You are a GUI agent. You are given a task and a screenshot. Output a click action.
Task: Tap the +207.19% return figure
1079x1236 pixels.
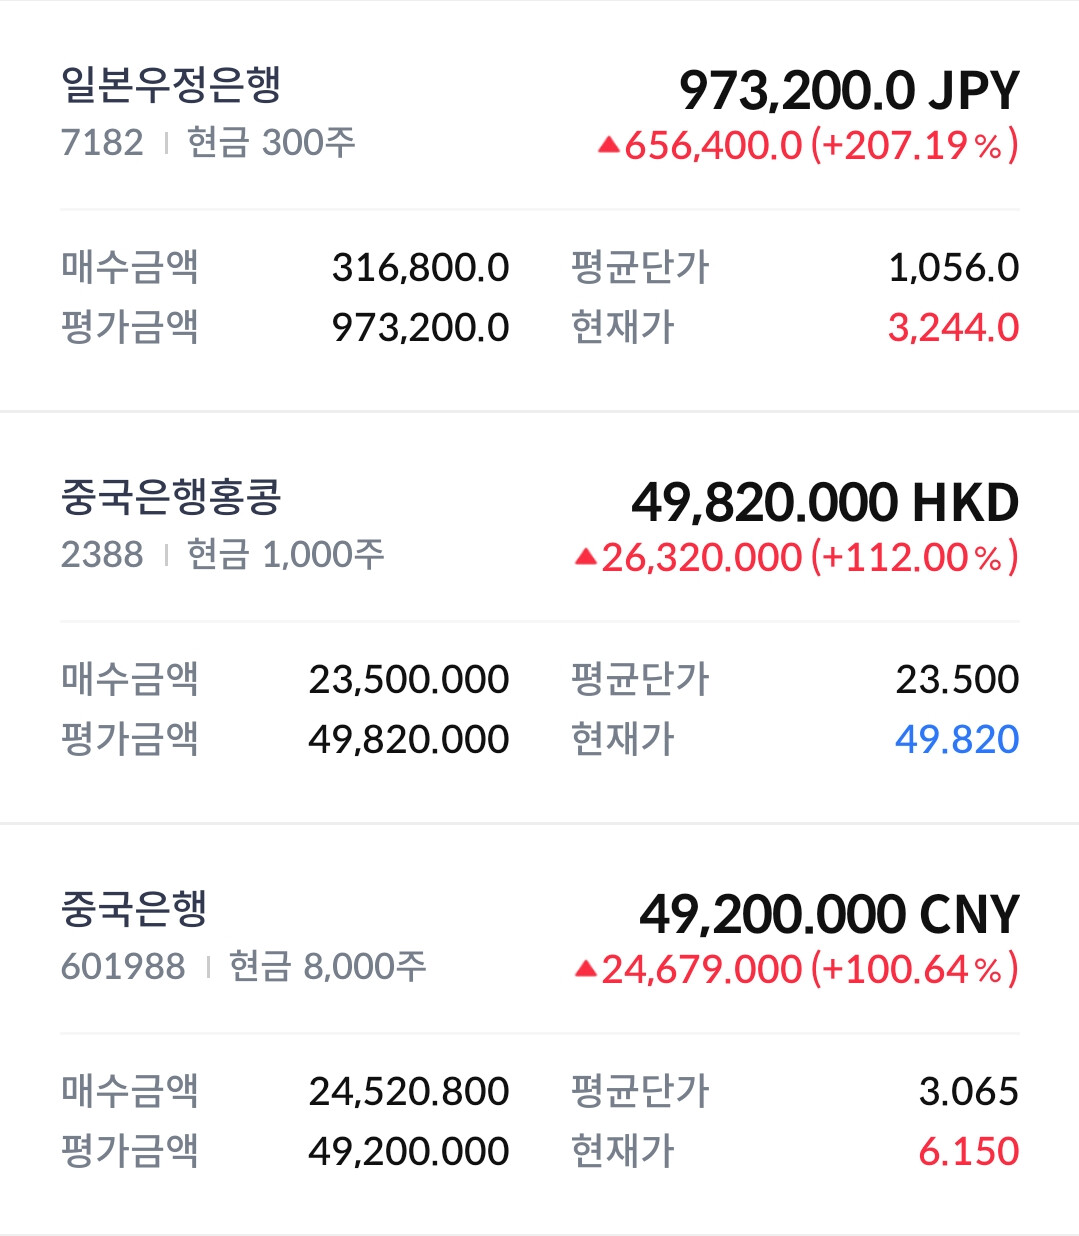(915, 146)
